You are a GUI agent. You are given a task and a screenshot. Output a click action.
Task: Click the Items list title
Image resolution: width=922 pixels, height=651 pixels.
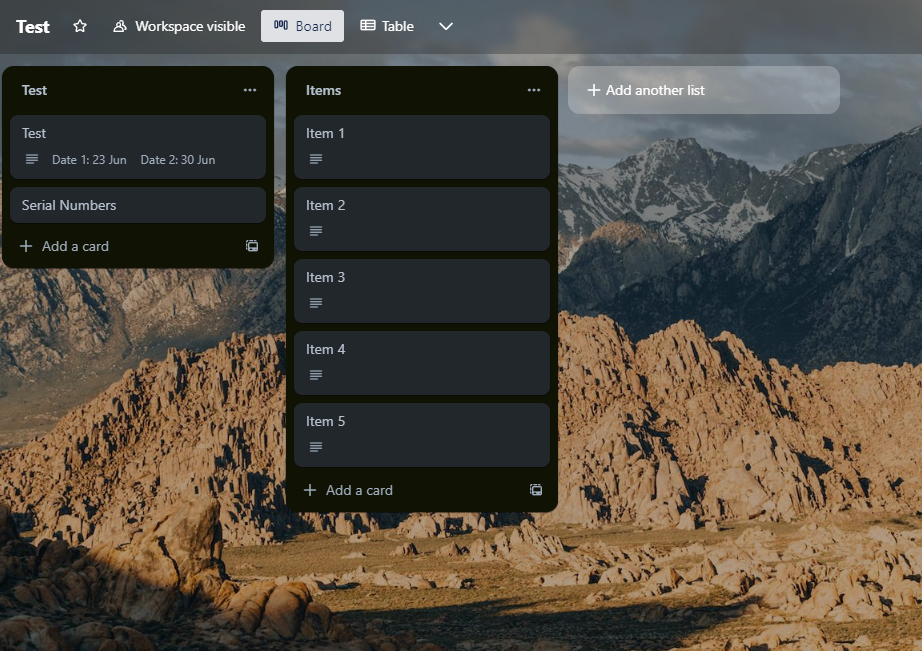[323, 90]
